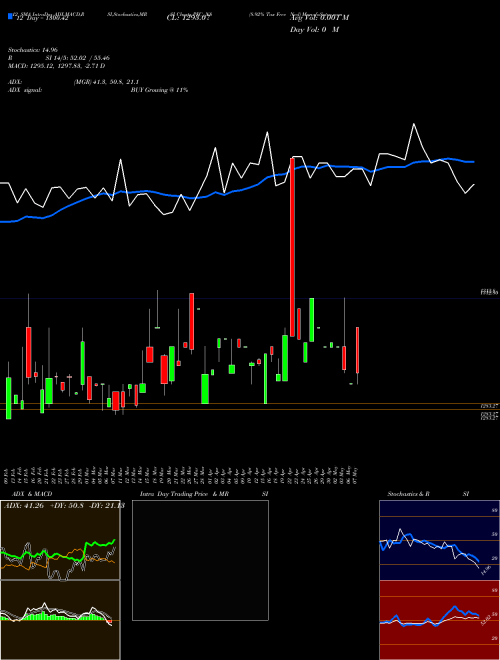Select the "MACD: 1295.12, 1297.83, -2.71 D" line
The height and width of the screenshot is (660, 500).
pyautogui.click(x=57, y=66)
